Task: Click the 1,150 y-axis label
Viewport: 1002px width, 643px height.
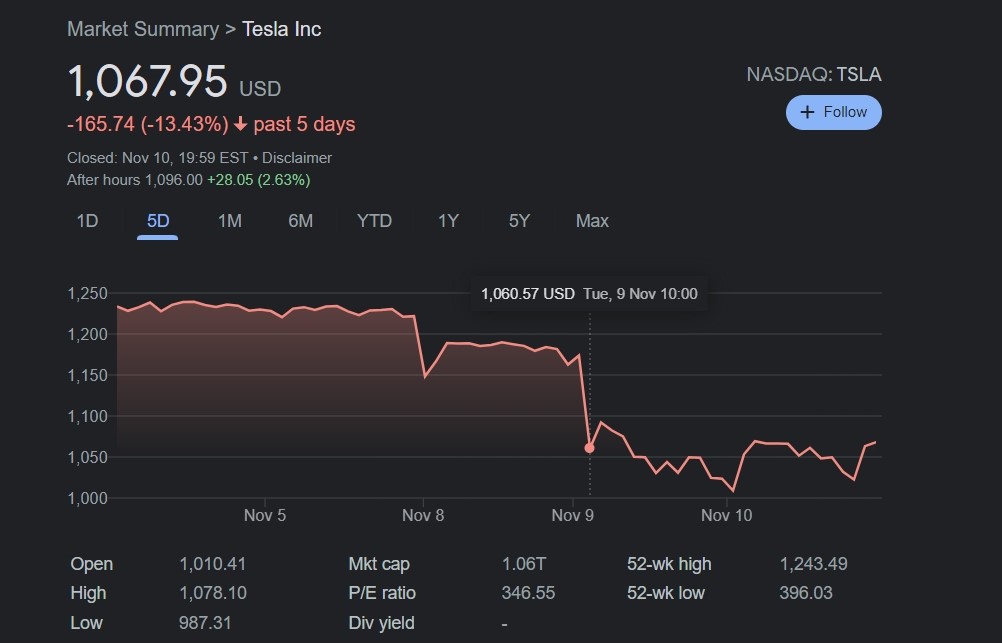Action: point(88,376)
